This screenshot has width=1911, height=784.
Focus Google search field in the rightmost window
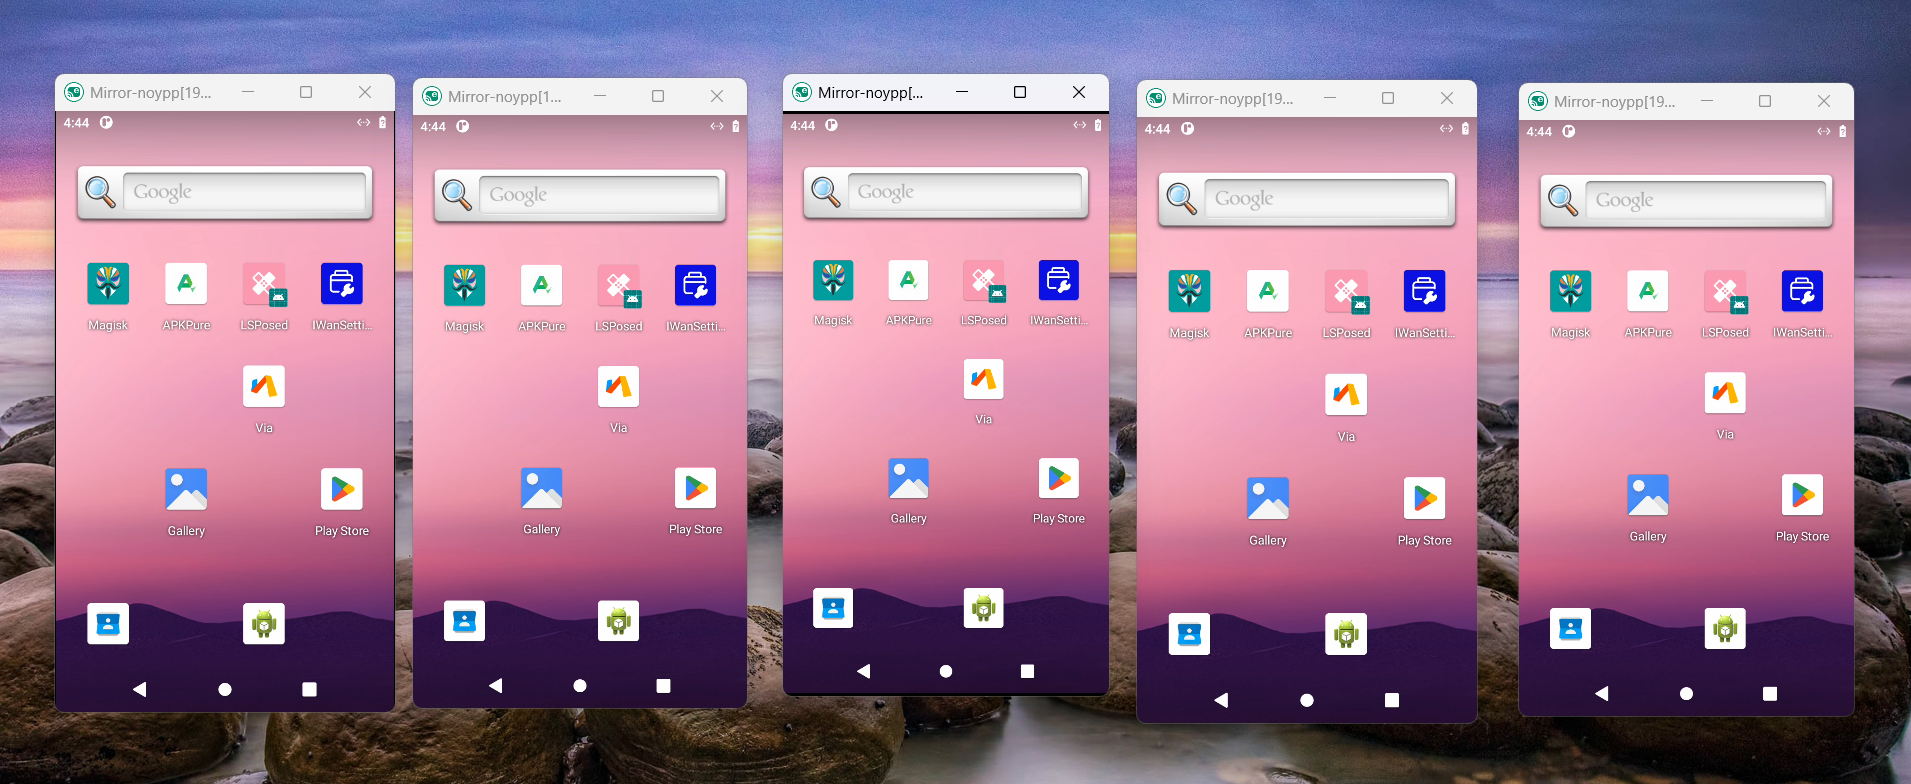tap(1706, 201)
